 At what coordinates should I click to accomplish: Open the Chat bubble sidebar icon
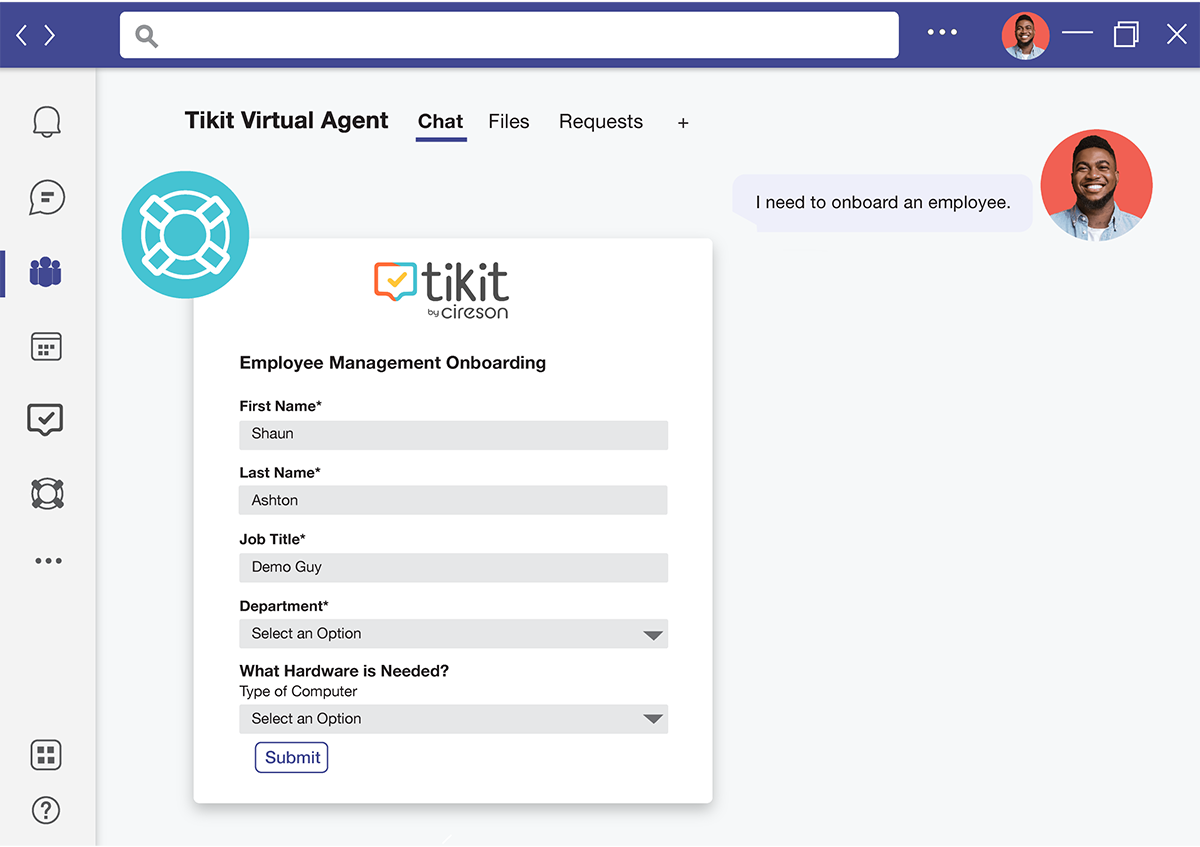[47, 197]
